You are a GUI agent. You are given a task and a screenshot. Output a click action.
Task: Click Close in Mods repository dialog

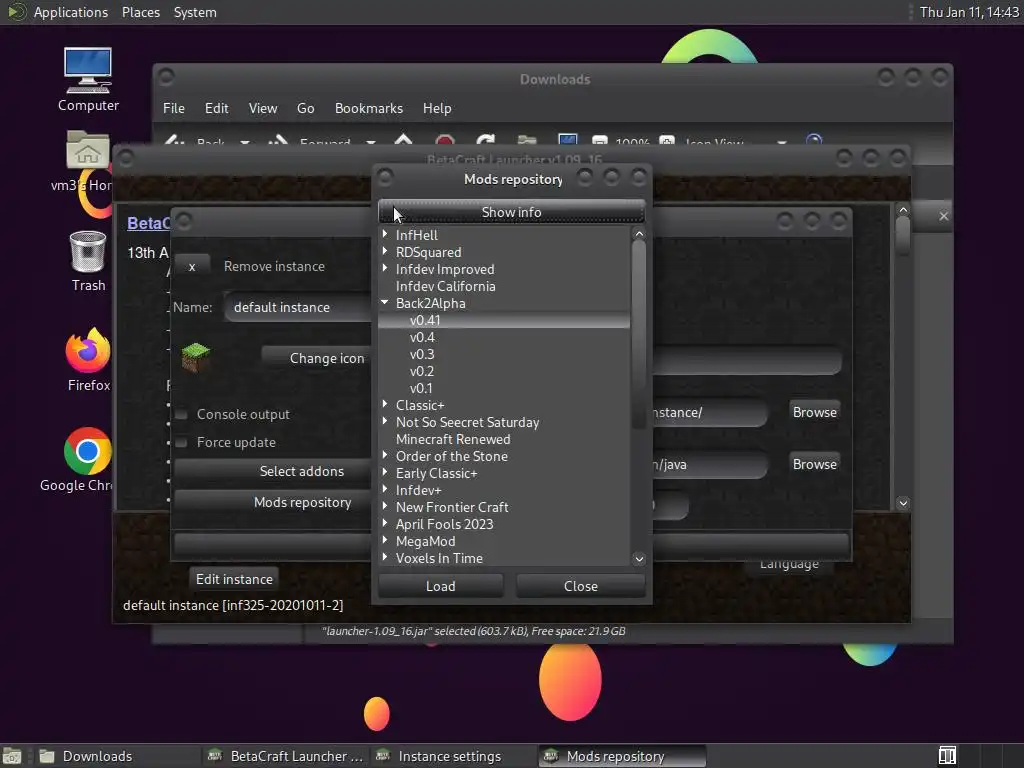point(581,586)
